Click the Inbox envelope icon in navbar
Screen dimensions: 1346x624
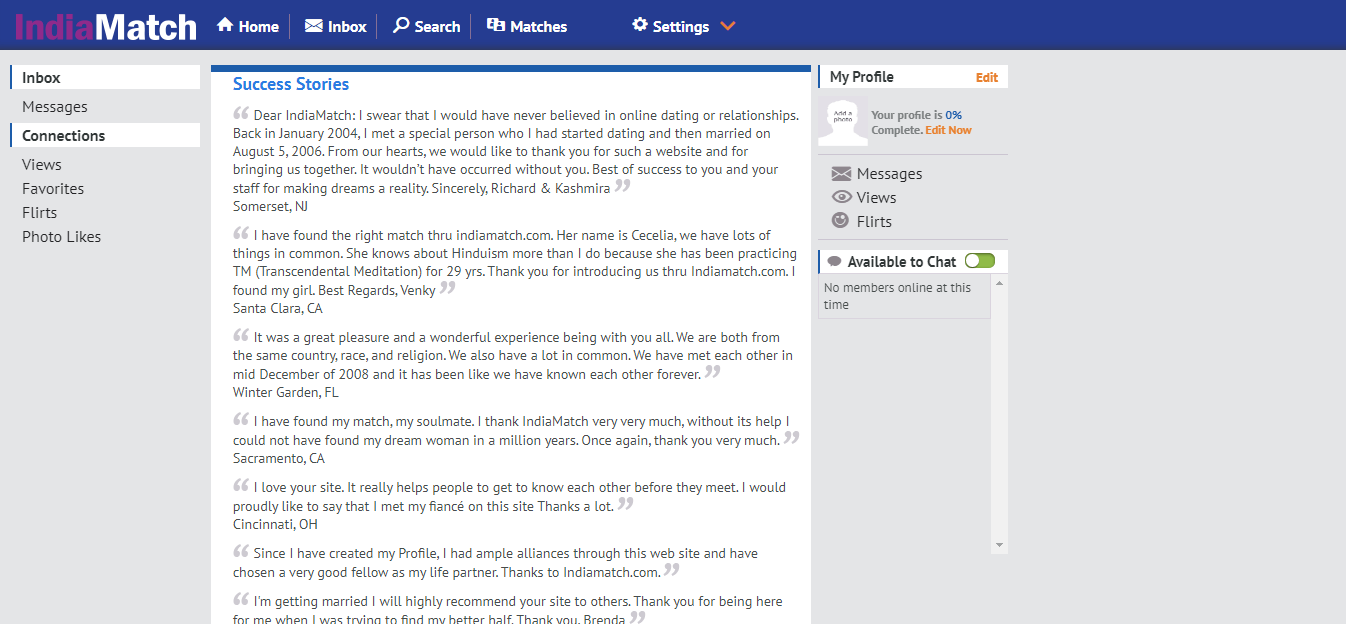click(x=314, y=26)
